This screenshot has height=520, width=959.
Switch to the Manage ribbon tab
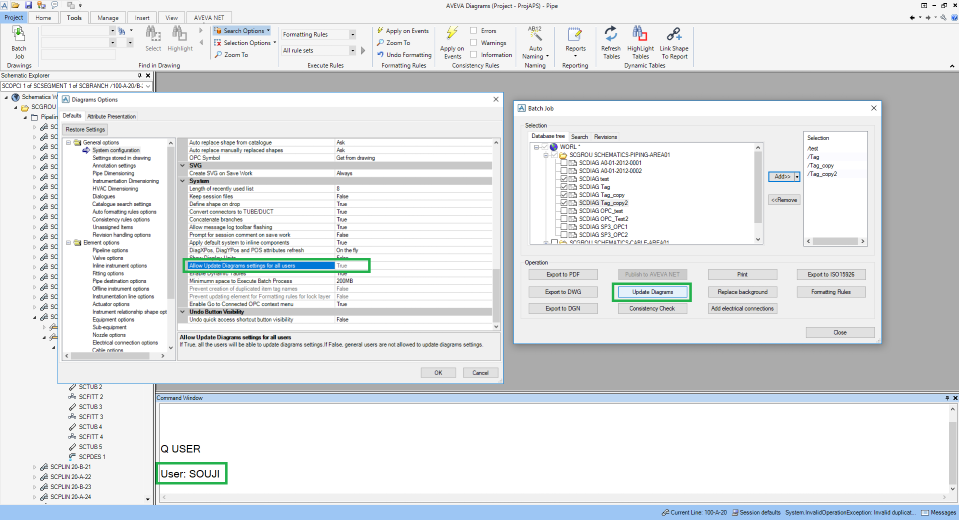pos(108,18)
